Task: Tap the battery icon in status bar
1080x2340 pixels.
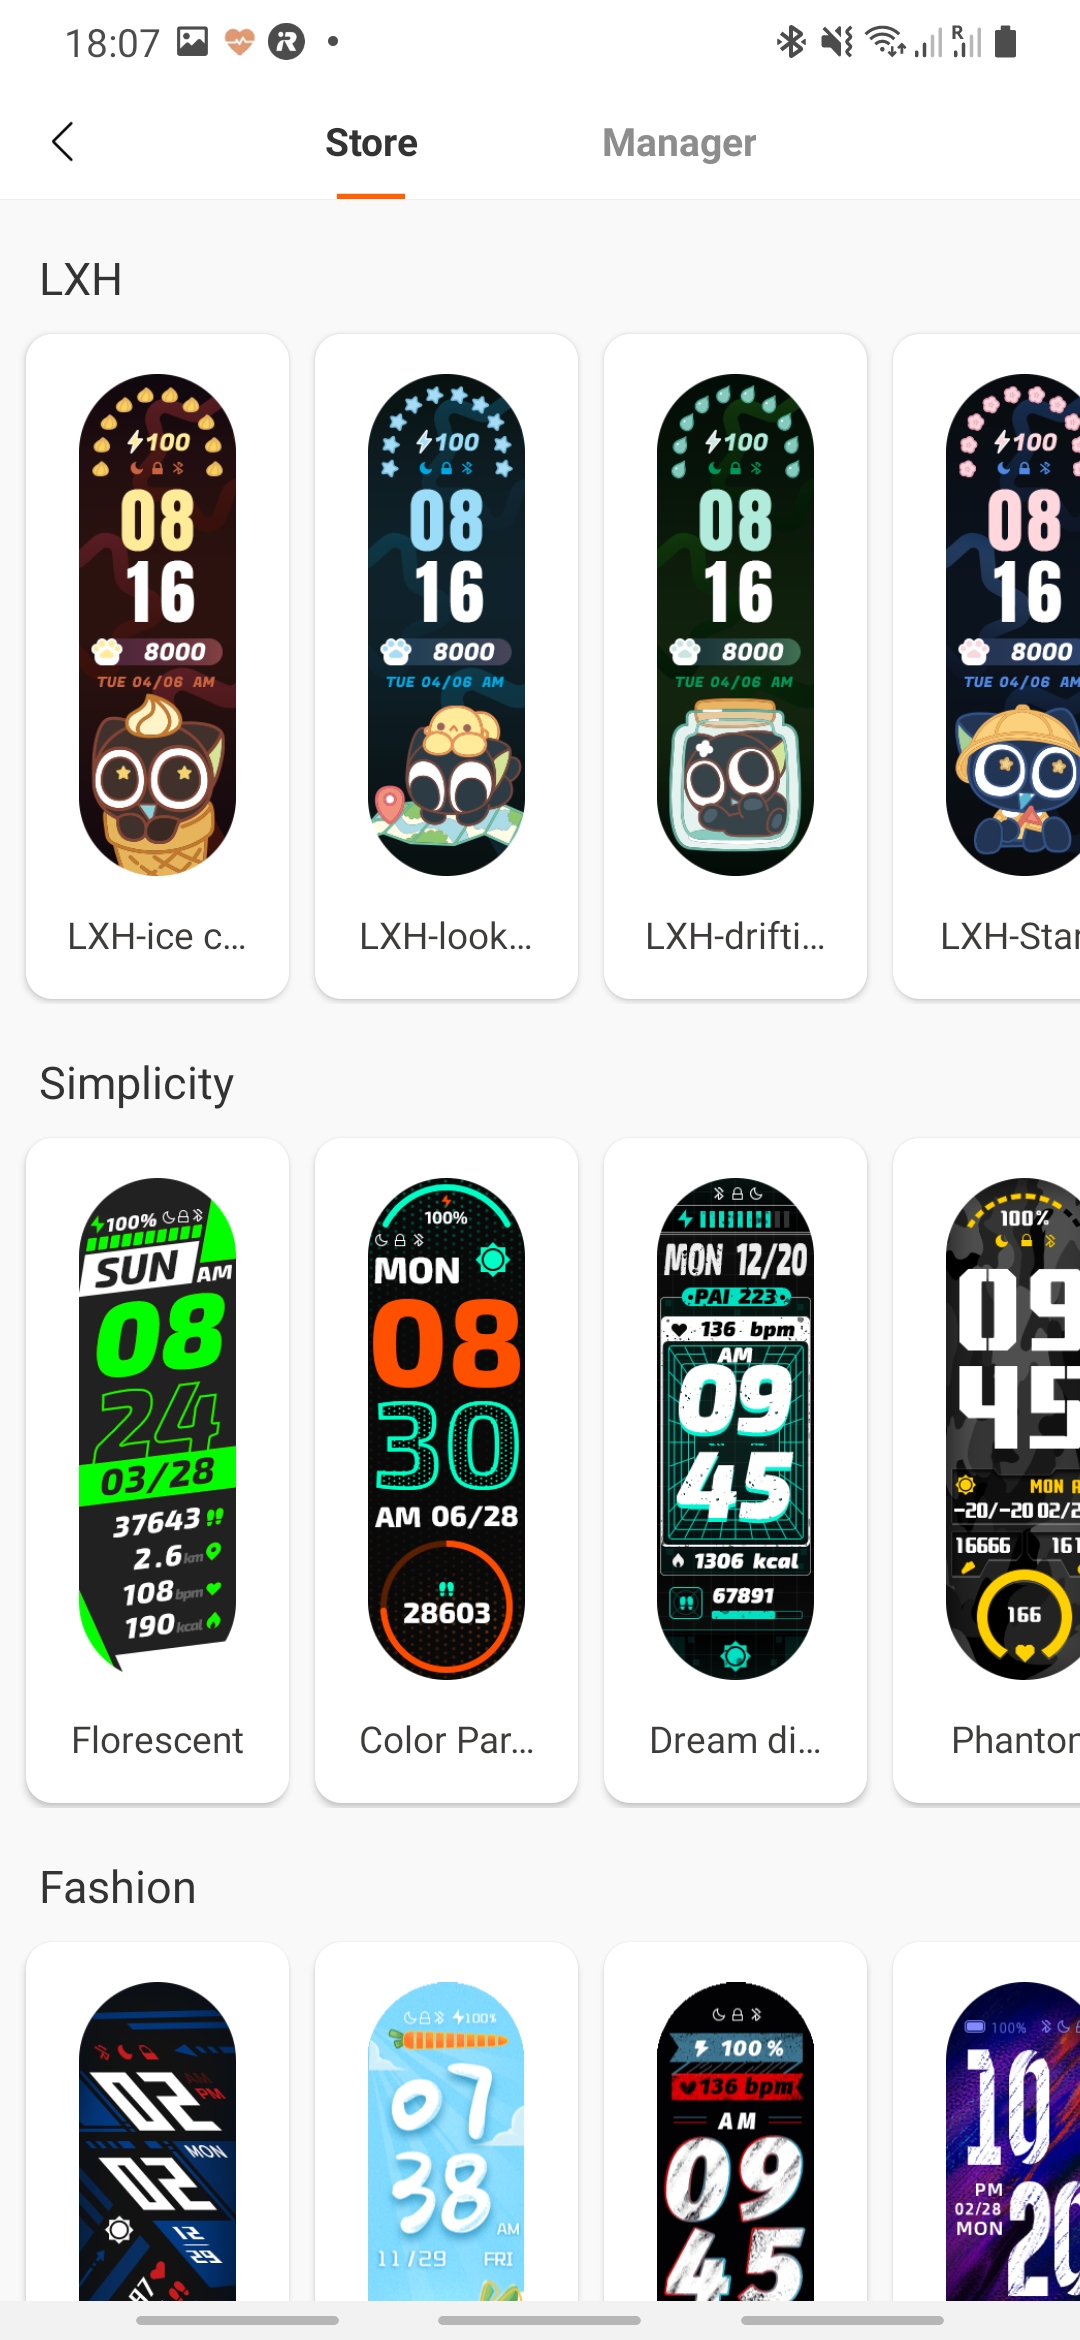Action: pos(1006,42)
